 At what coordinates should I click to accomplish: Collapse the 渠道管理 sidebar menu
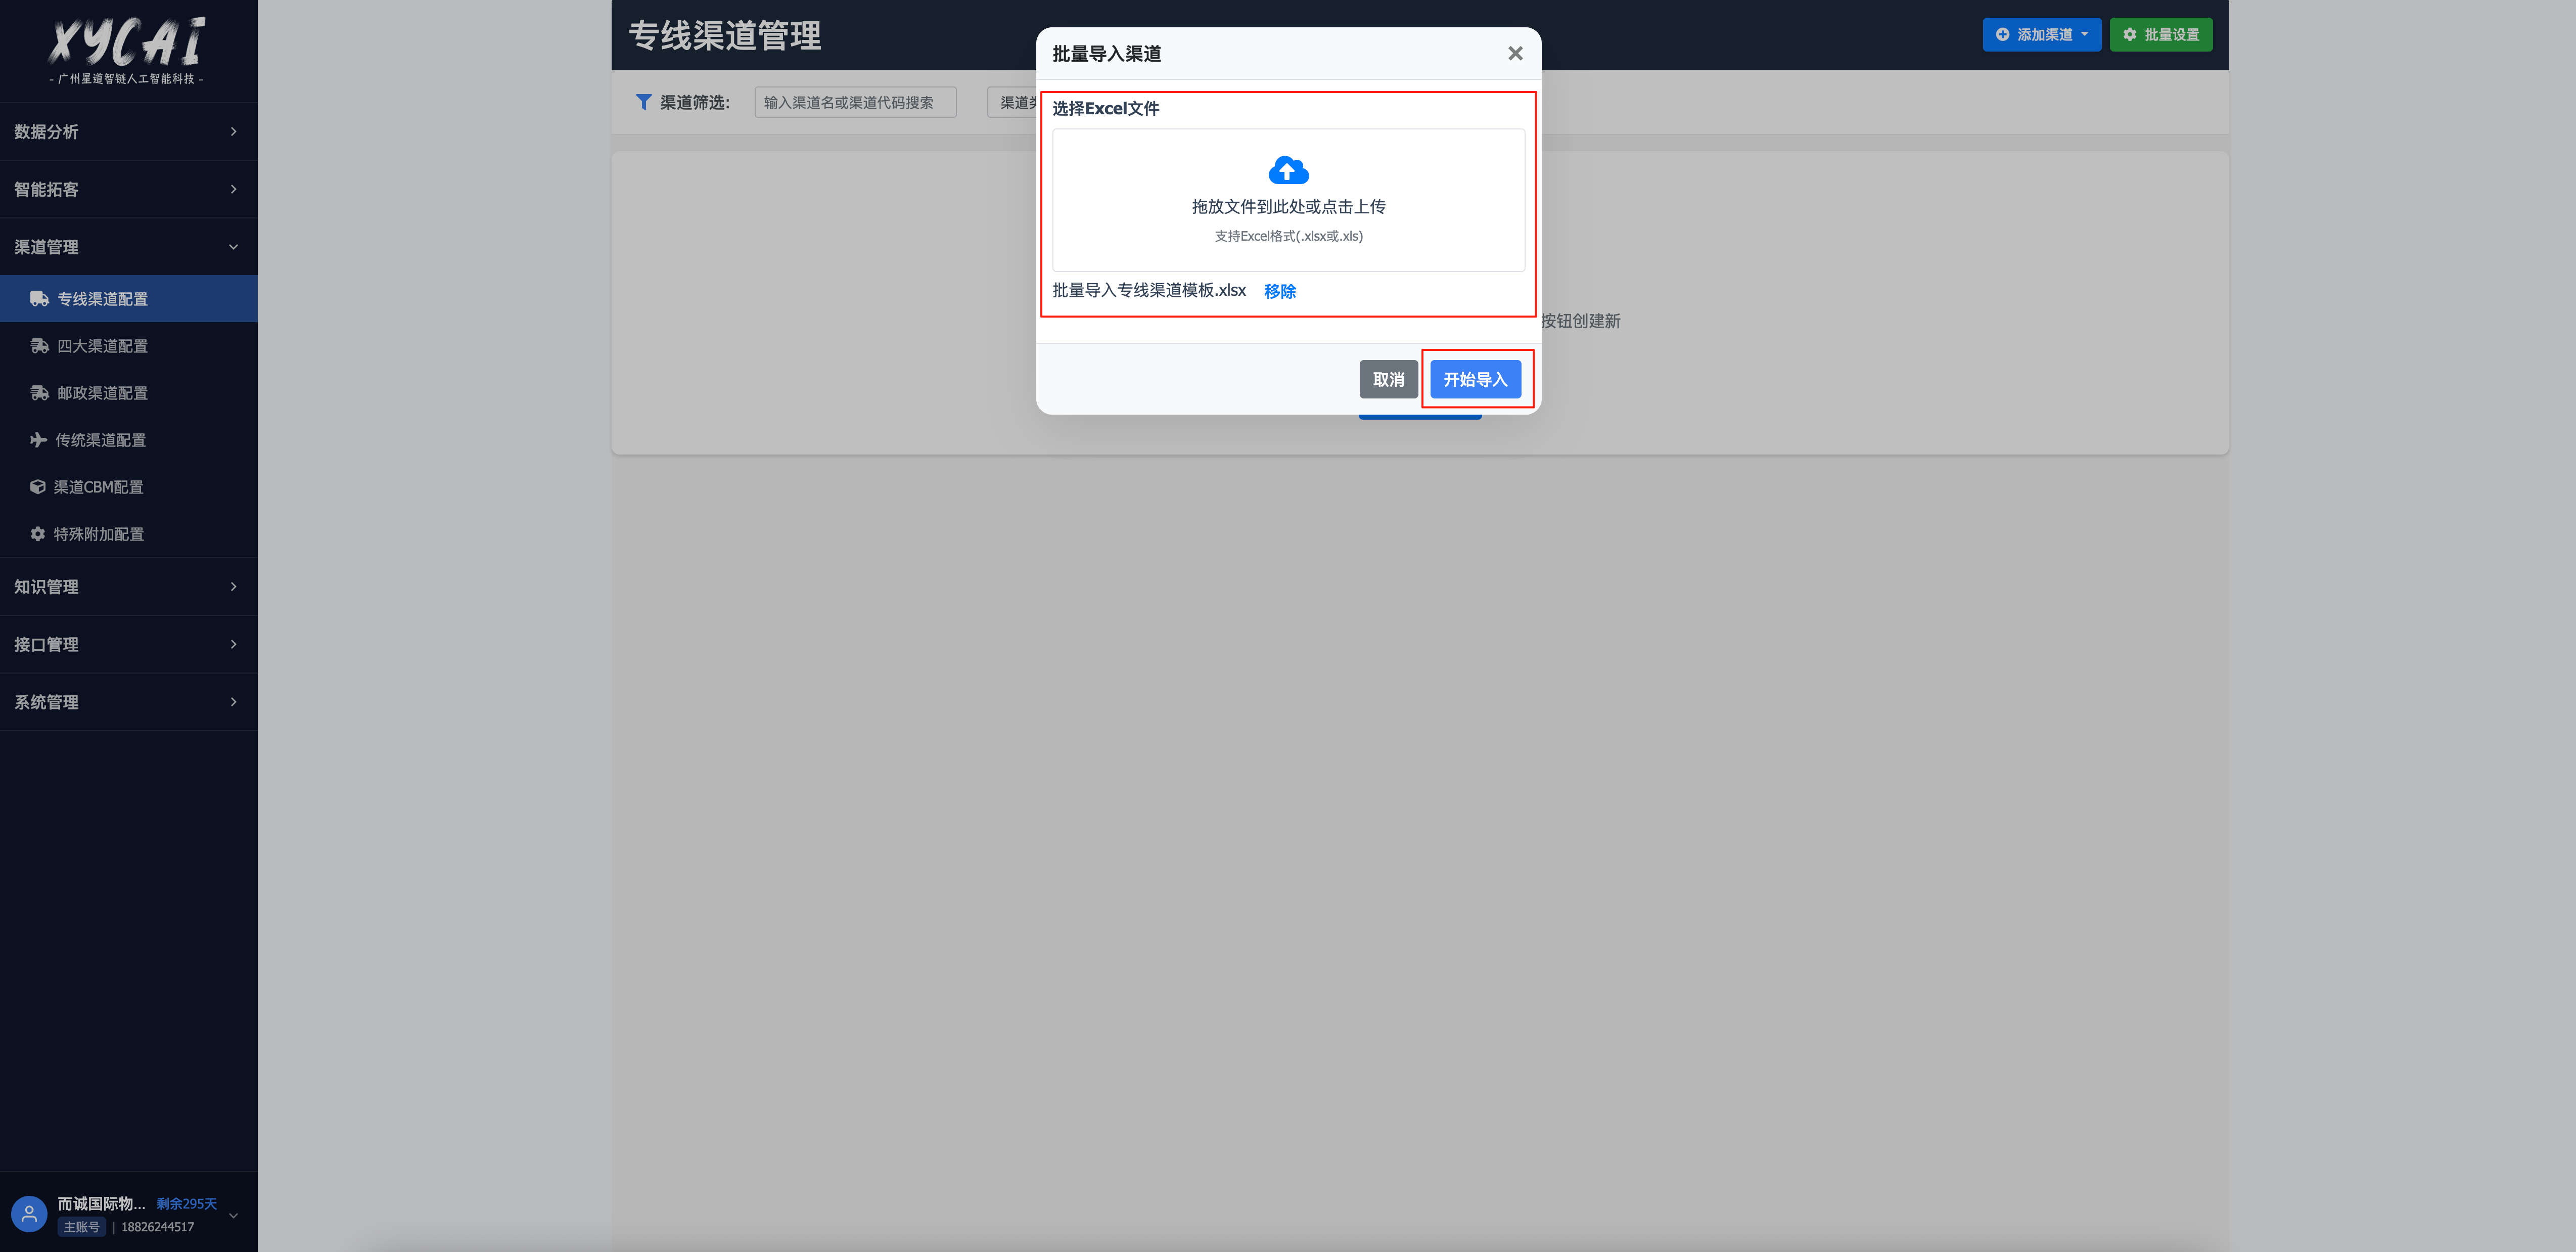coord(128,247)
